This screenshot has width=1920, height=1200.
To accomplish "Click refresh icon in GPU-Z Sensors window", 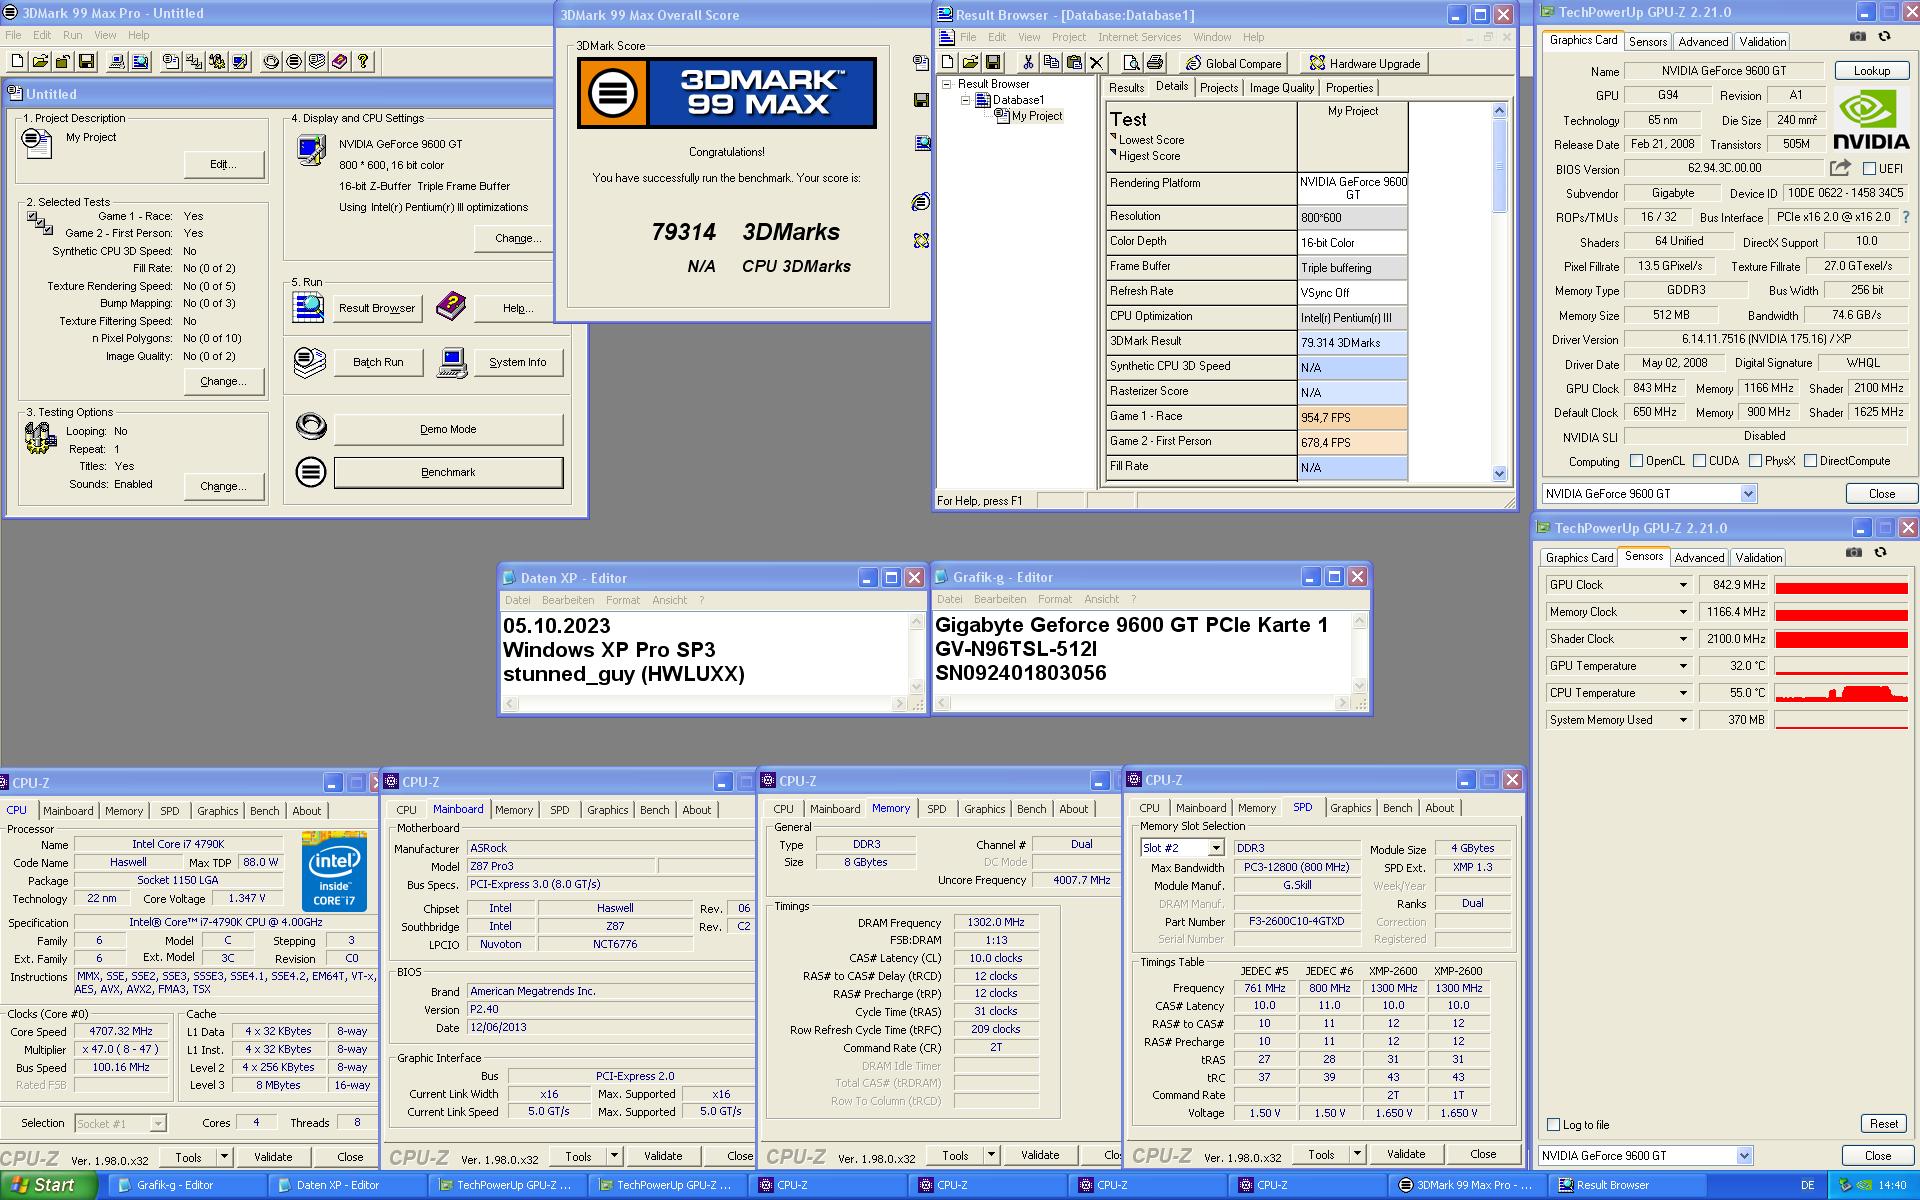I will coord(1880,553).
